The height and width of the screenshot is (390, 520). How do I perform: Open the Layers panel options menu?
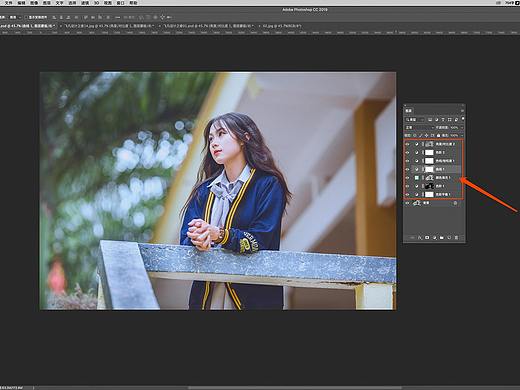[462, 110]
